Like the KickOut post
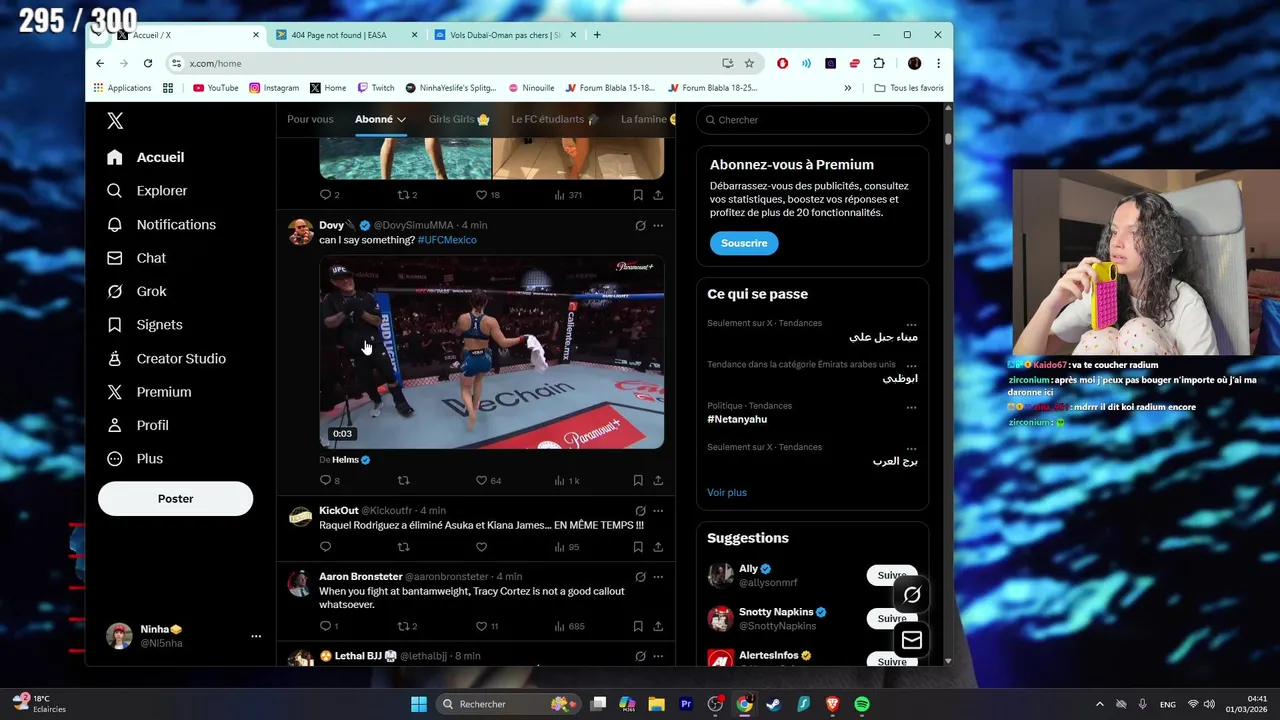The image size is (1280, 720). [481, 547]
